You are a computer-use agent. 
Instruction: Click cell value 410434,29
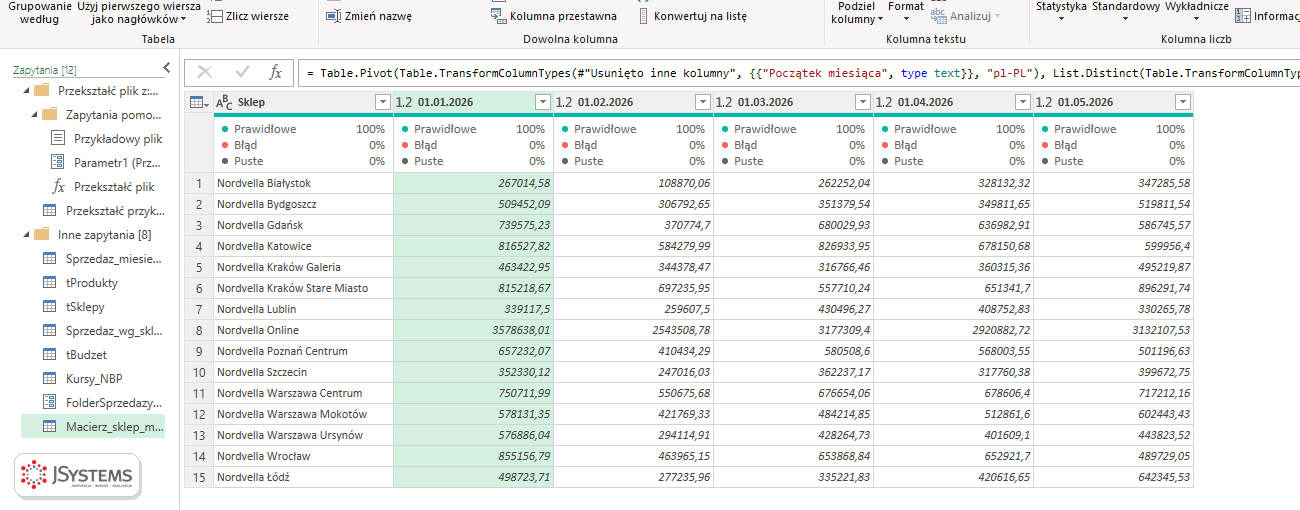tap(633, 351)
